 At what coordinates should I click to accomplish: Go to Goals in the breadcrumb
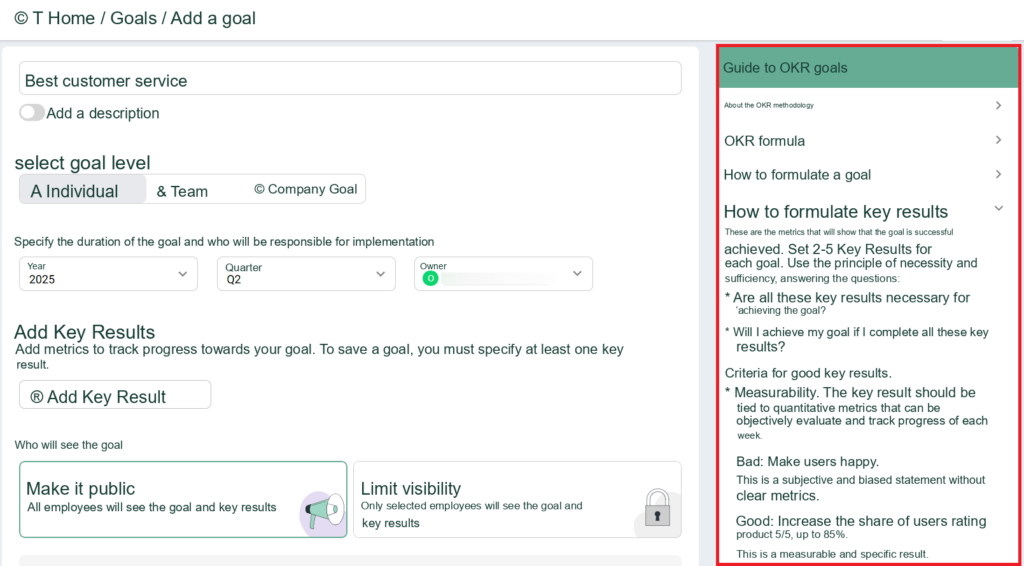(133, 18)
